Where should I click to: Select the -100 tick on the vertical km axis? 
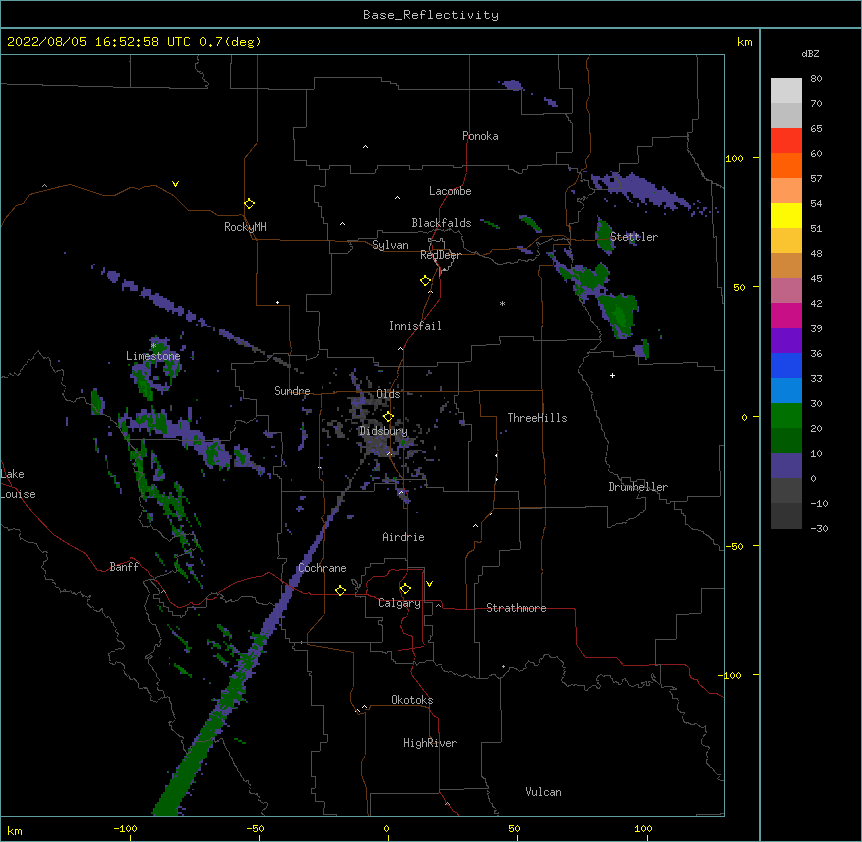click(x=730, y=675)
